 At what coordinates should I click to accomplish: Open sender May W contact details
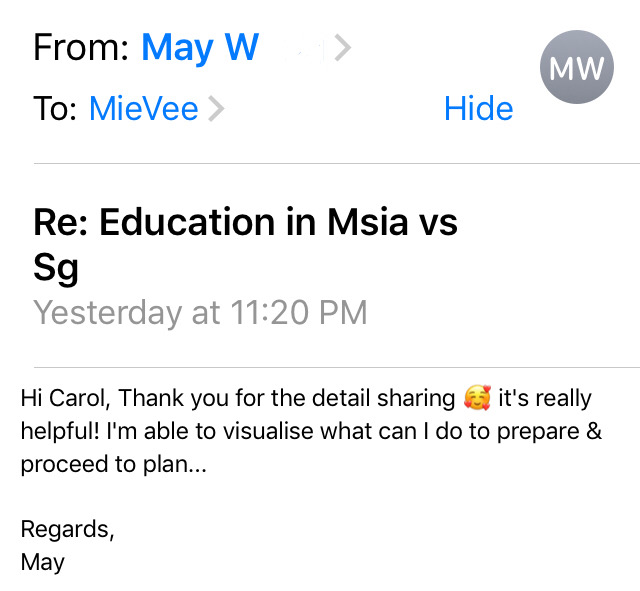tap(200, 48)
